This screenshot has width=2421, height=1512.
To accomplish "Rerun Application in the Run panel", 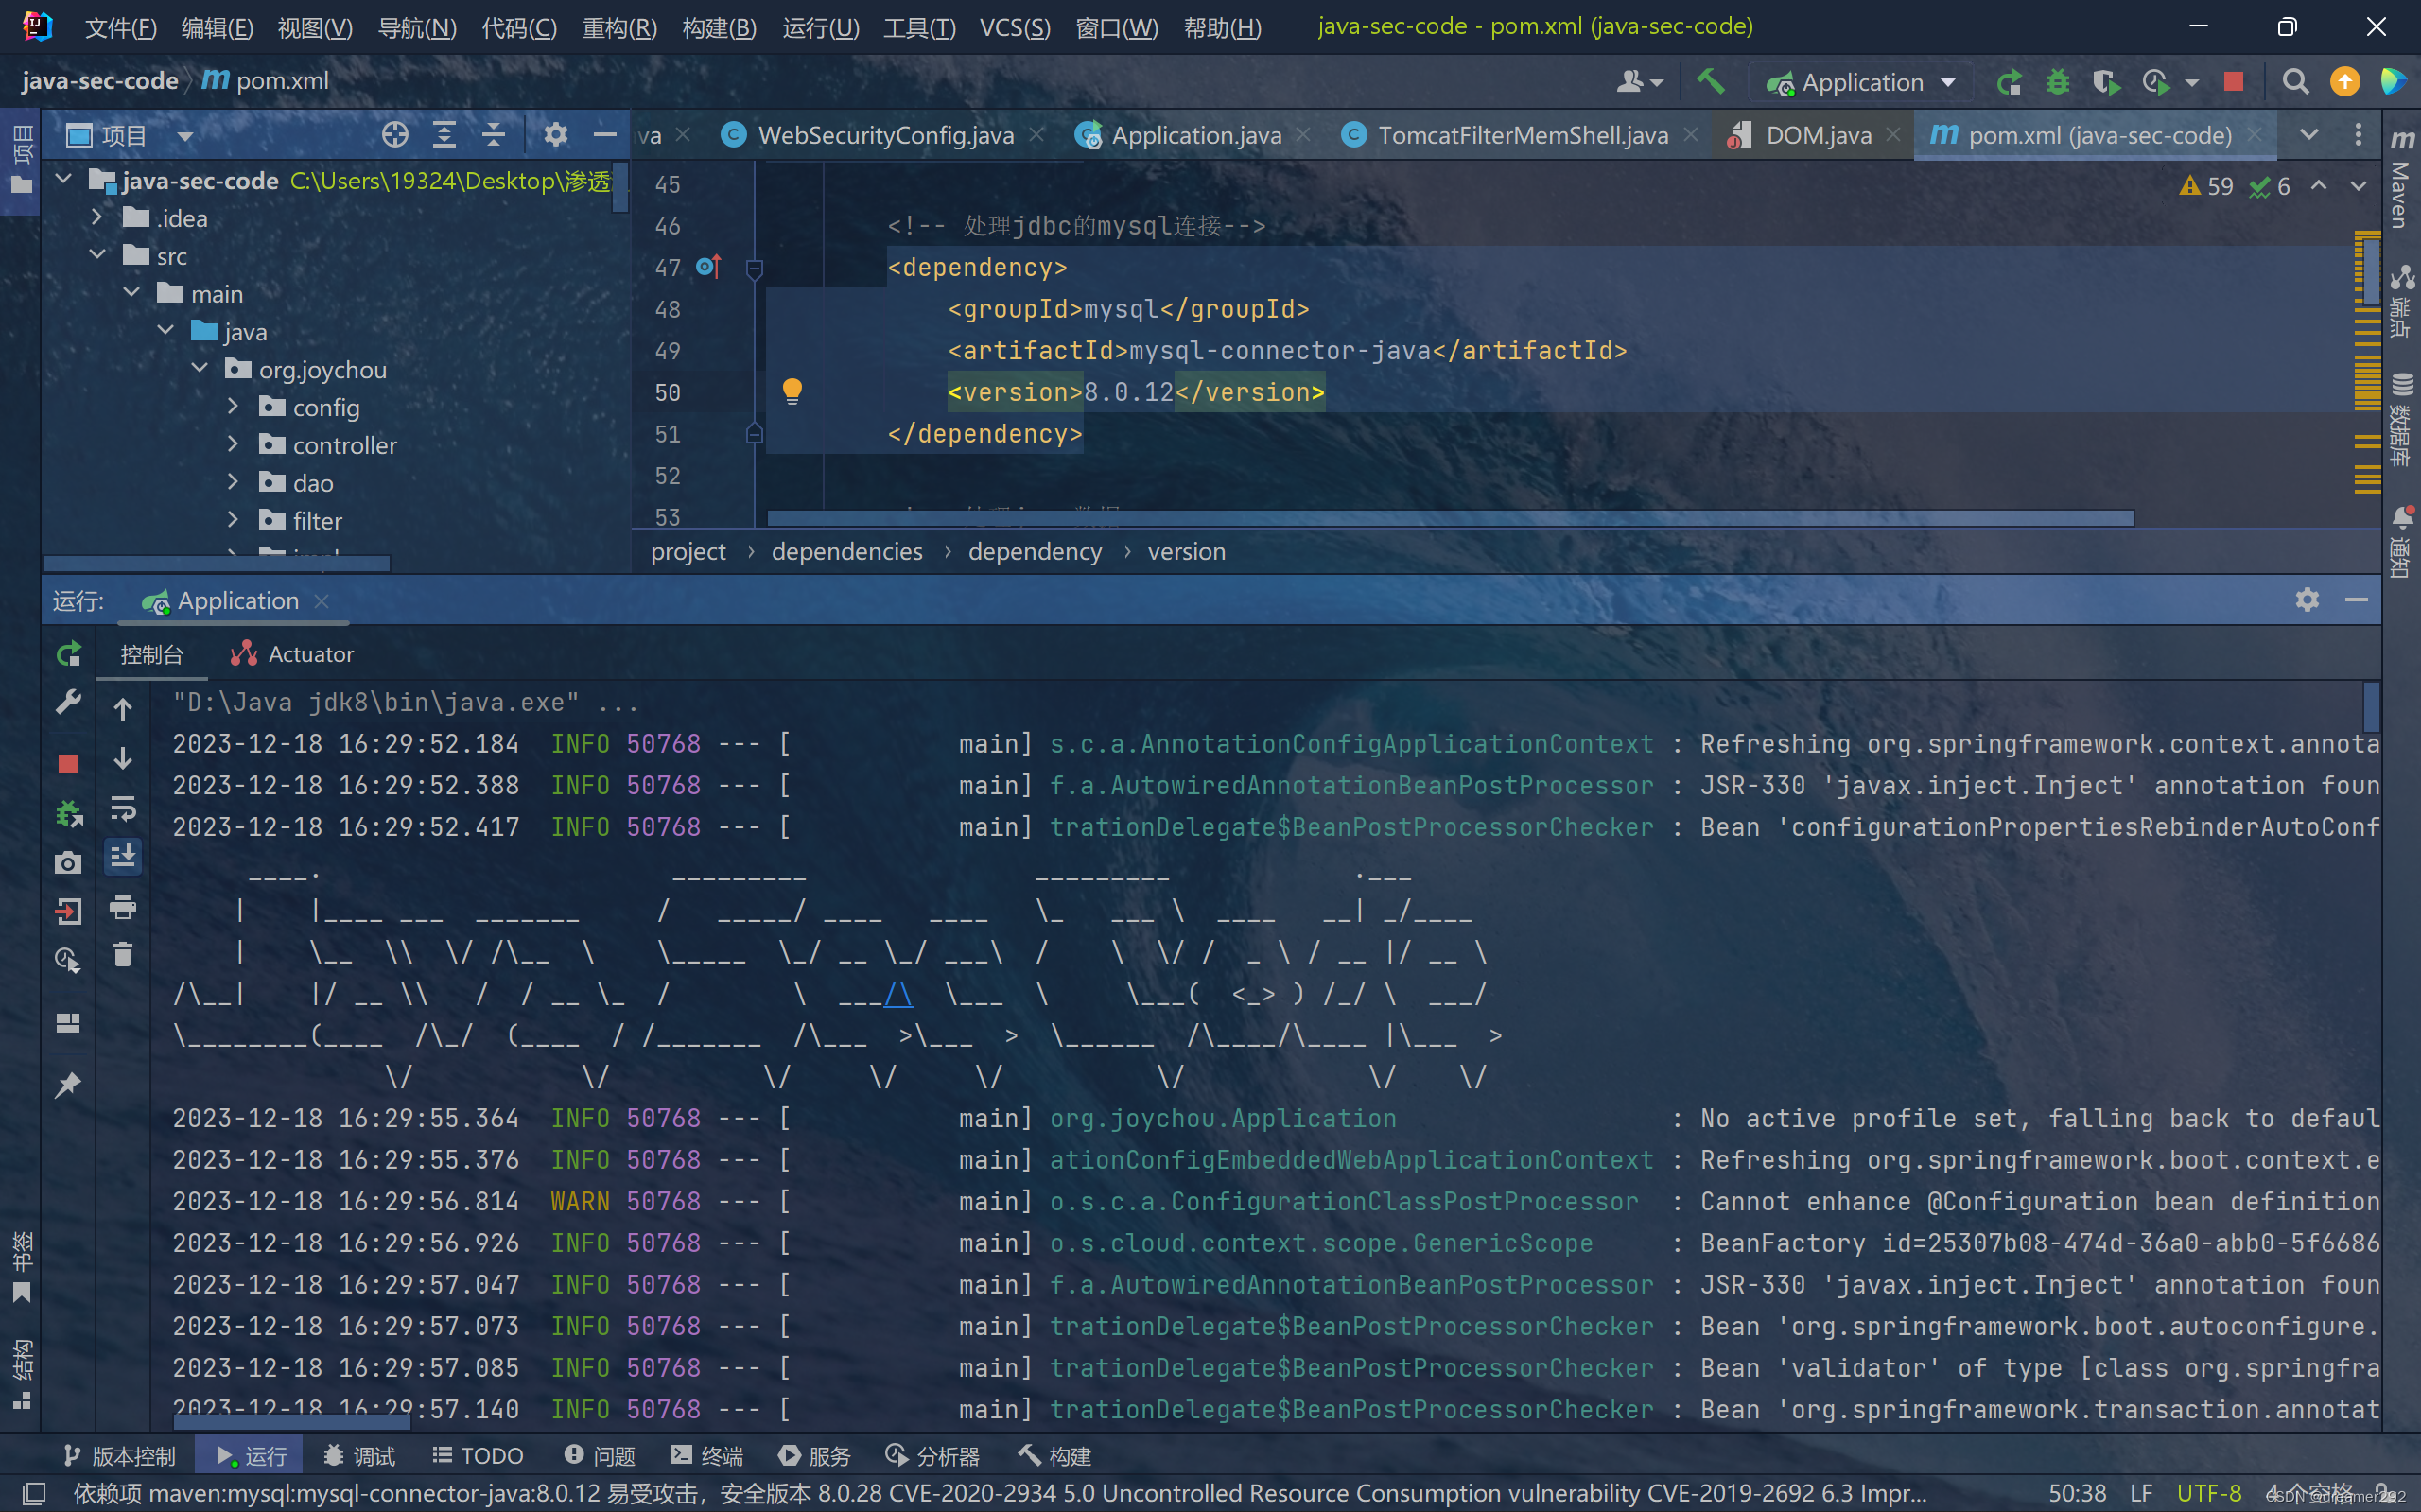I will (x=68, y=655).
